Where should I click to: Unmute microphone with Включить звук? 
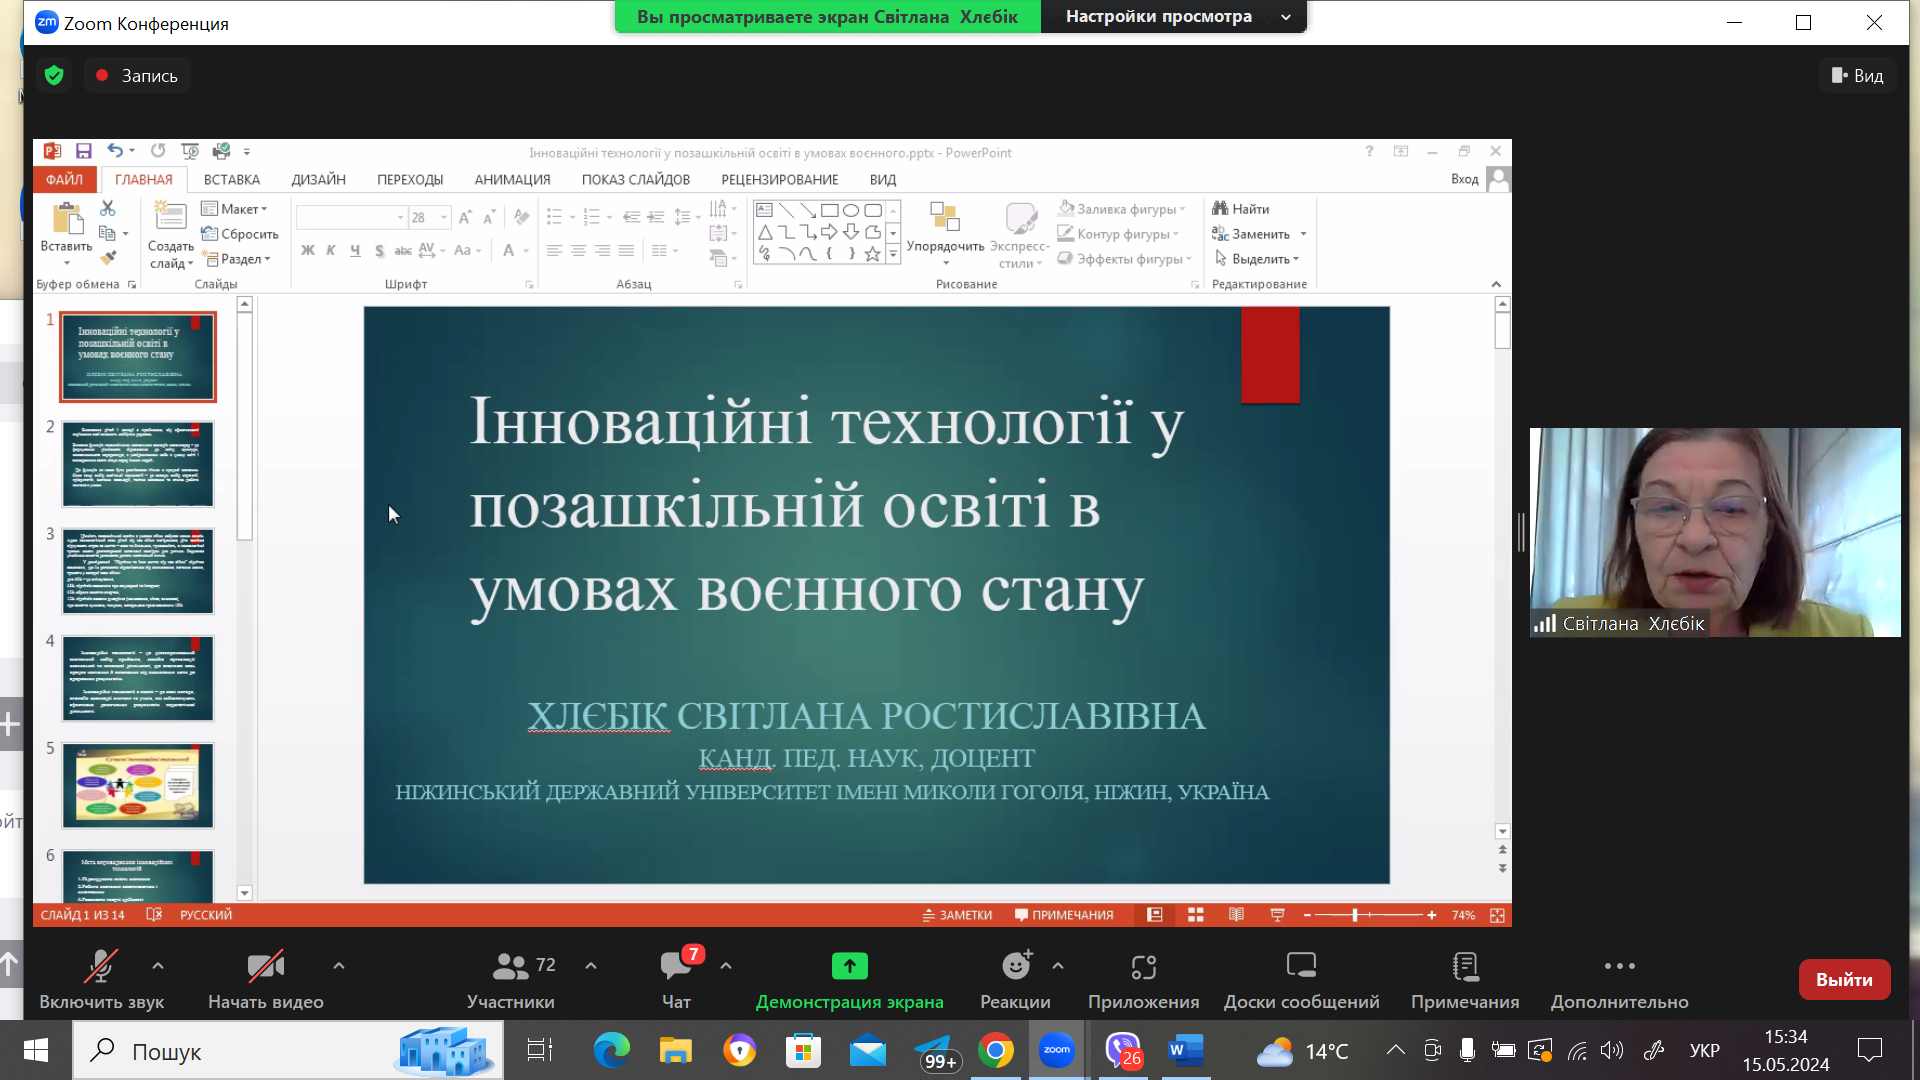[100, 967]
